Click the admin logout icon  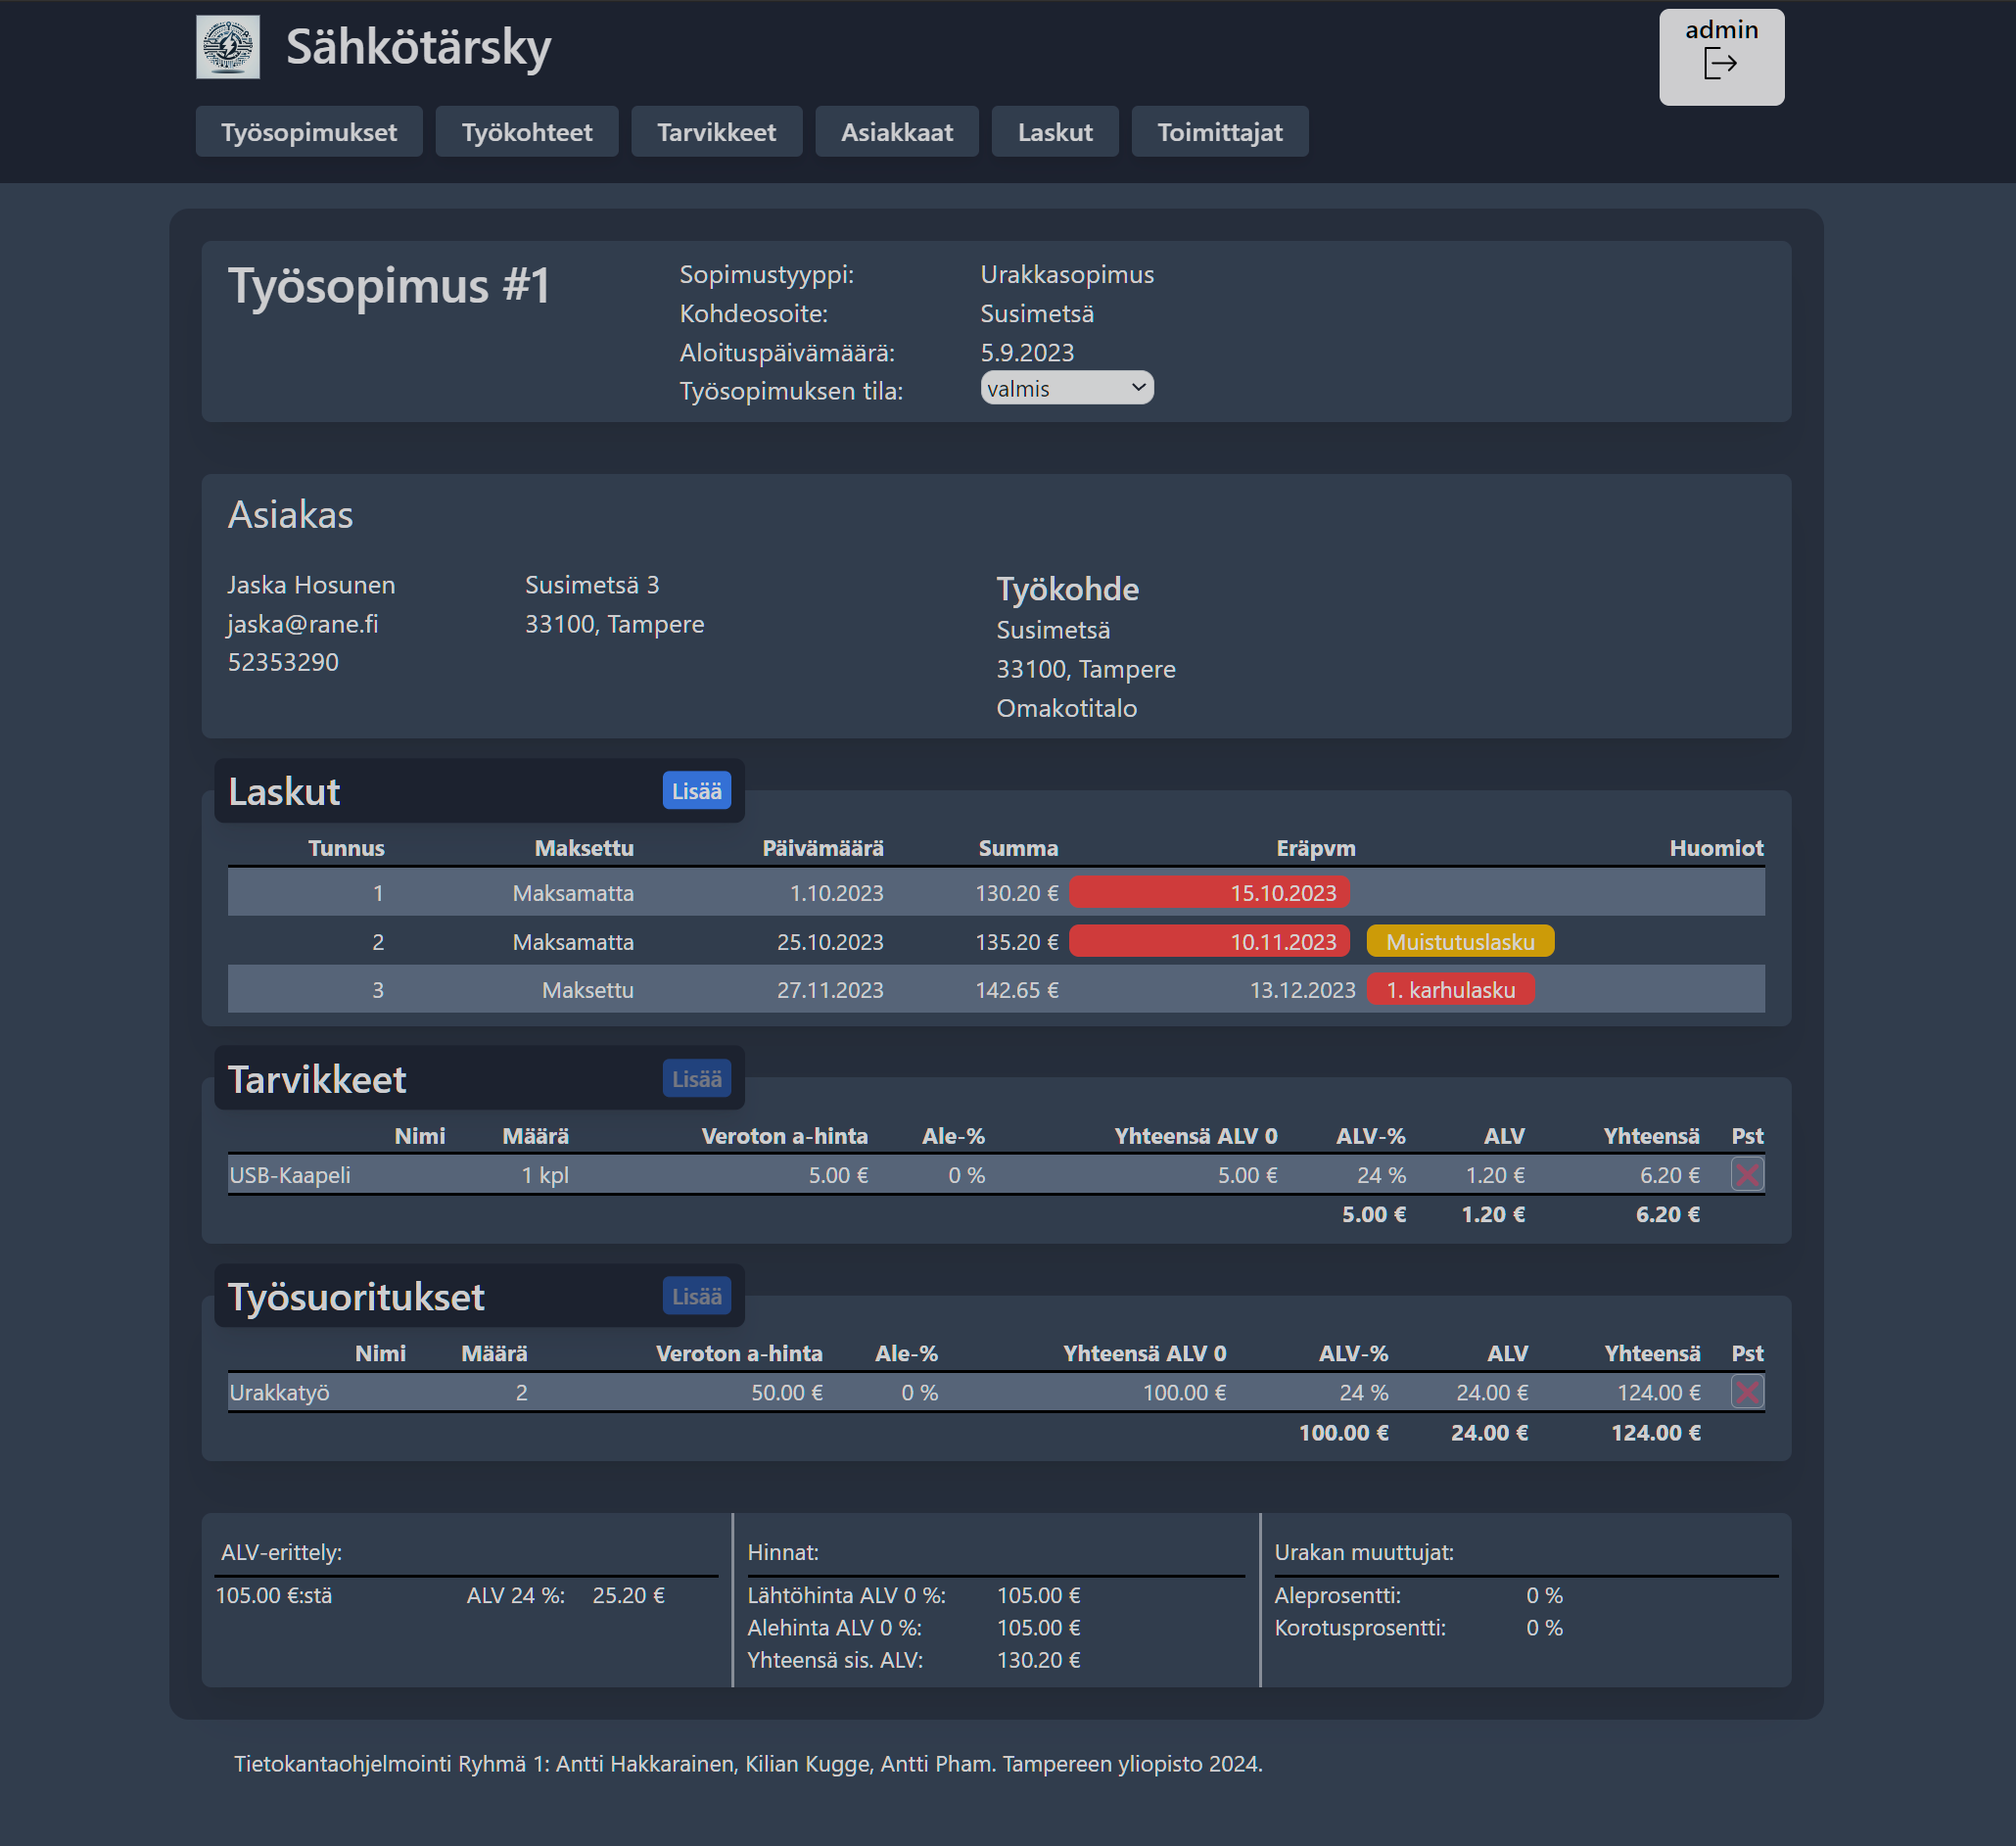1721,63
